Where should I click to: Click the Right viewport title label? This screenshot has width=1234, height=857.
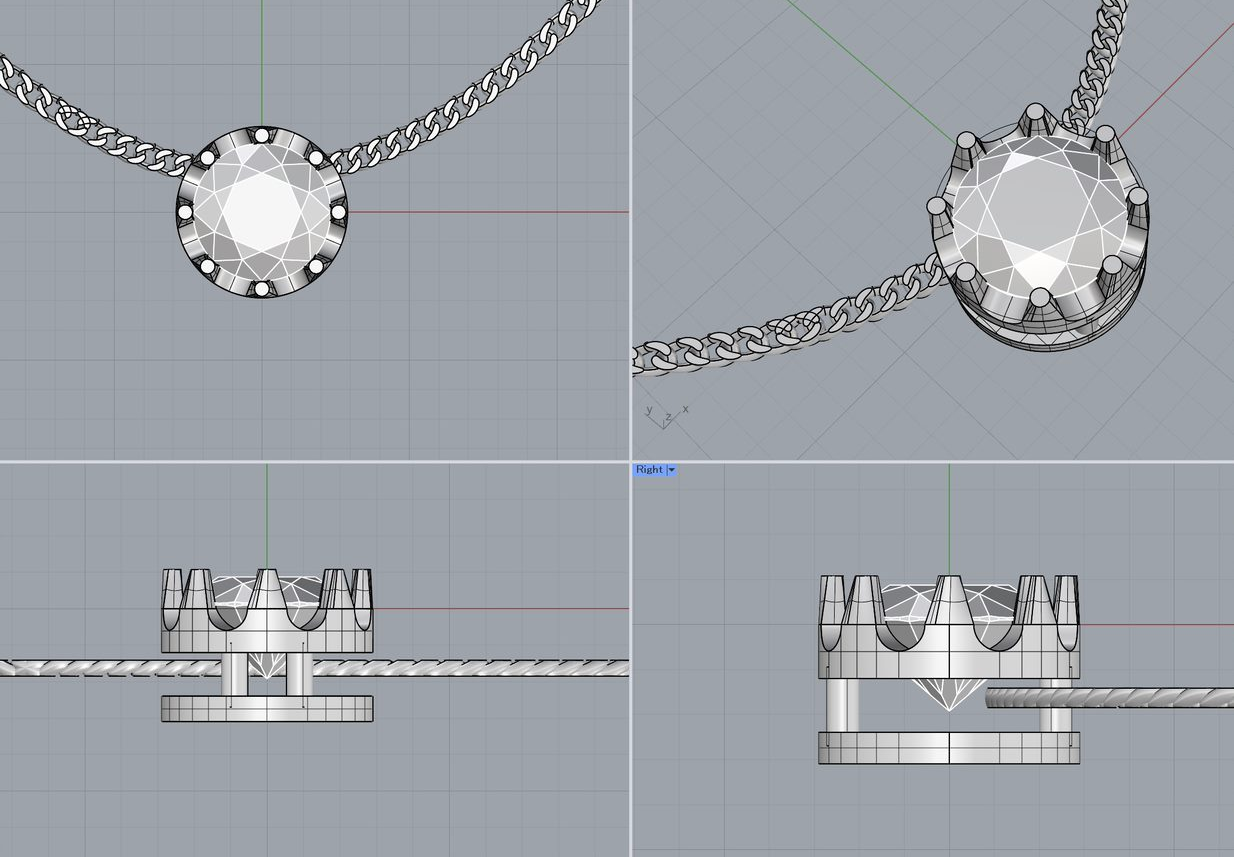[x=649, y=470]
